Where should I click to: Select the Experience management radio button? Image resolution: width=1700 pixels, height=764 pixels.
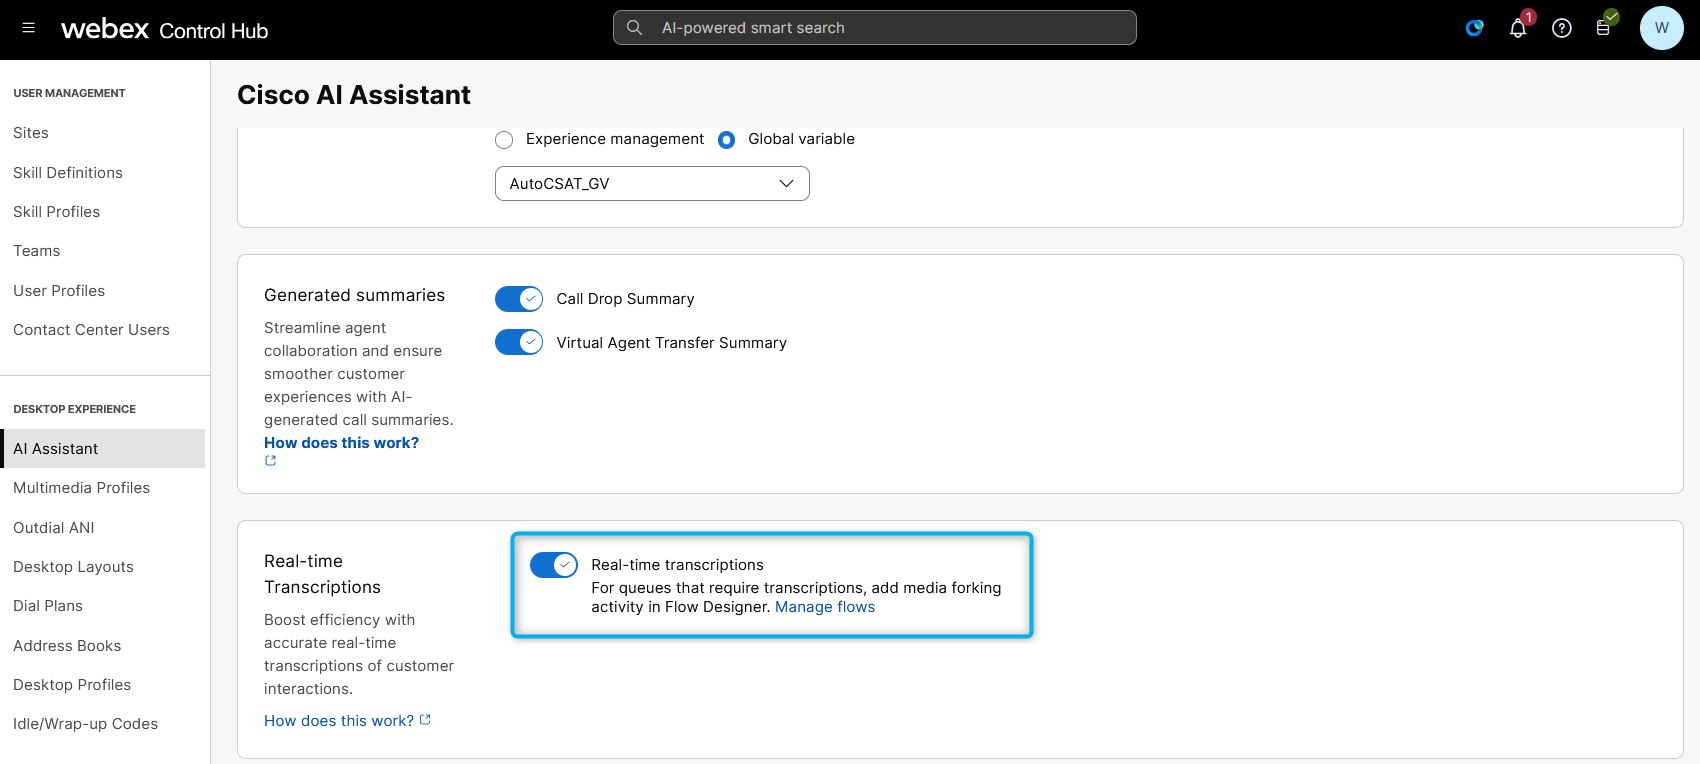point(504,140)
